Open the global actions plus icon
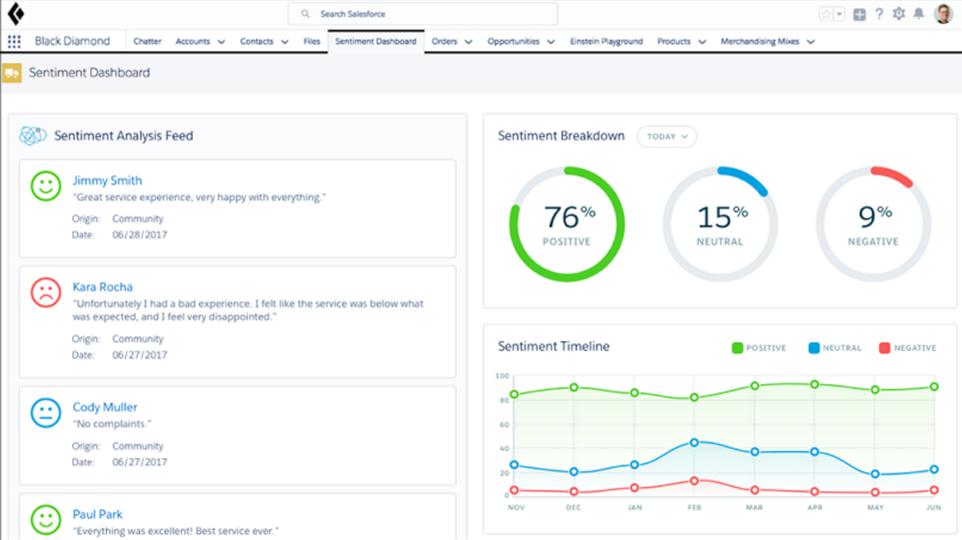962x540 pixels. [x=859, y=14]
